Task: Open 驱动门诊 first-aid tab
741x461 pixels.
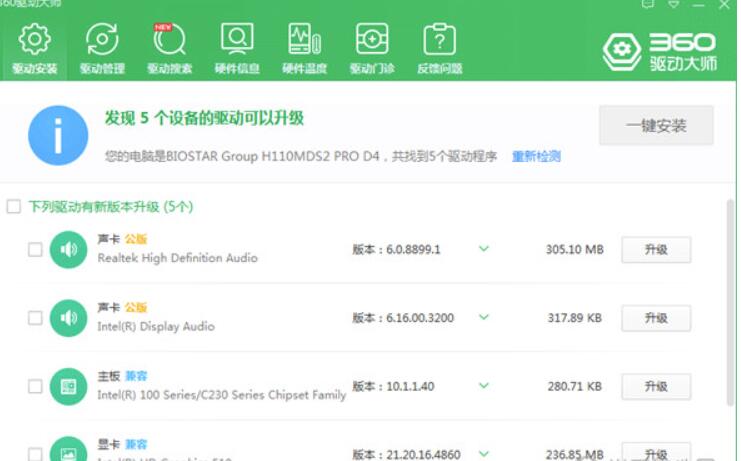Action: tap(372, 49)
